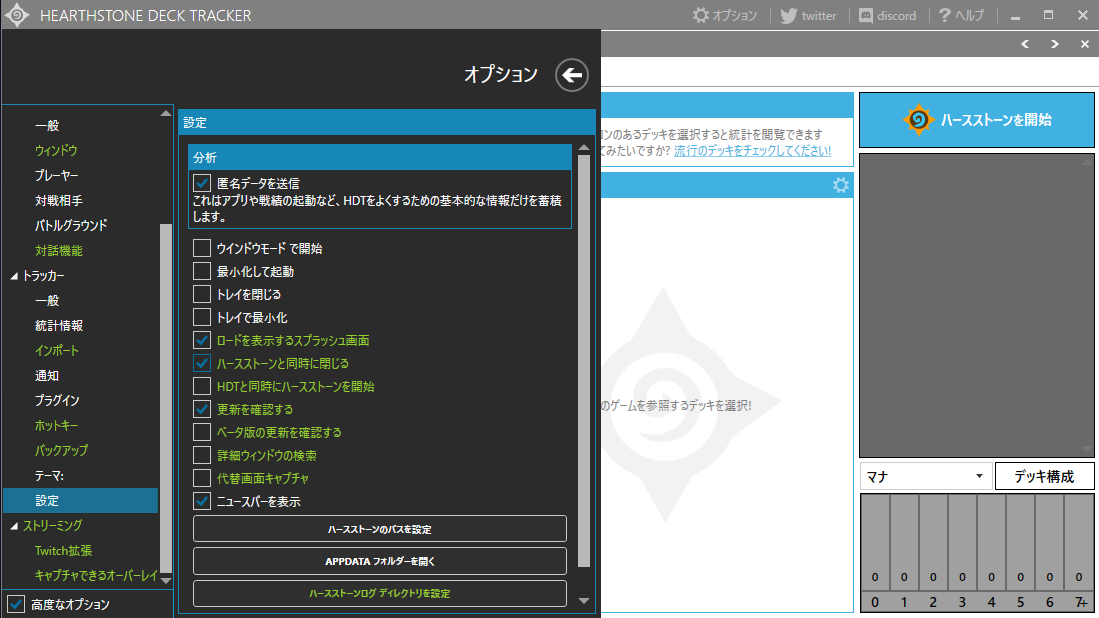Toggle 高度なオプション checkbox
The width and height of the screenshot is (1099, 618).
pyautogui.click(x=16, y=604)
